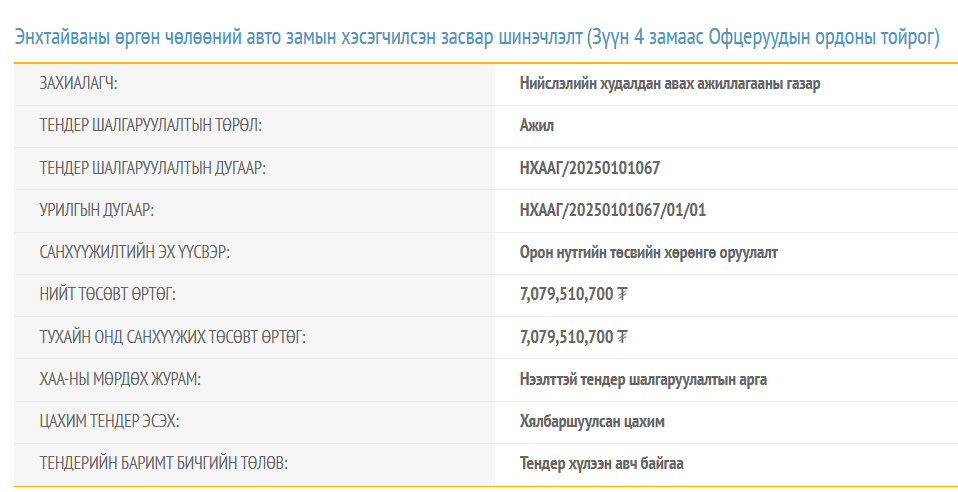Click the ЦАХИМ ТЕНДЕР ЭСЭХ label
The image size is (958, 492).
point(109,421)
